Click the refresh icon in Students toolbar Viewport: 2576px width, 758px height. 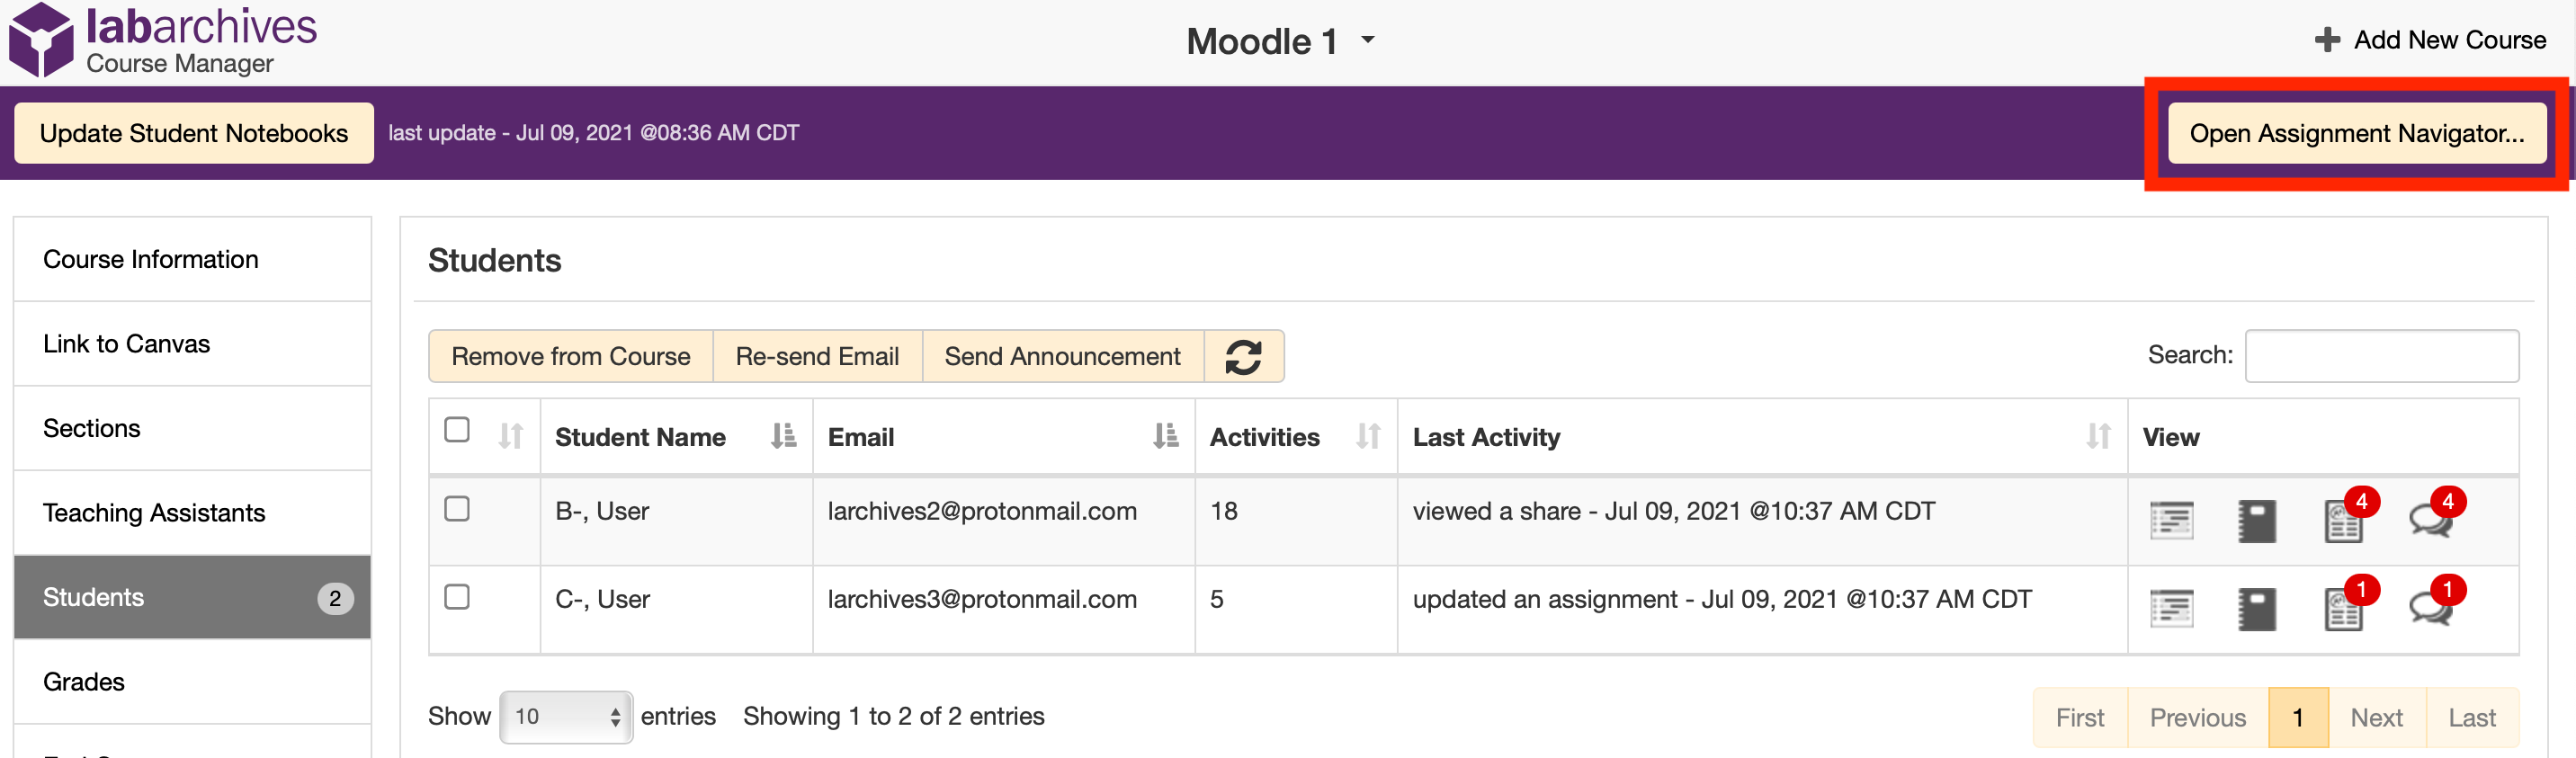click(1243, 357)
